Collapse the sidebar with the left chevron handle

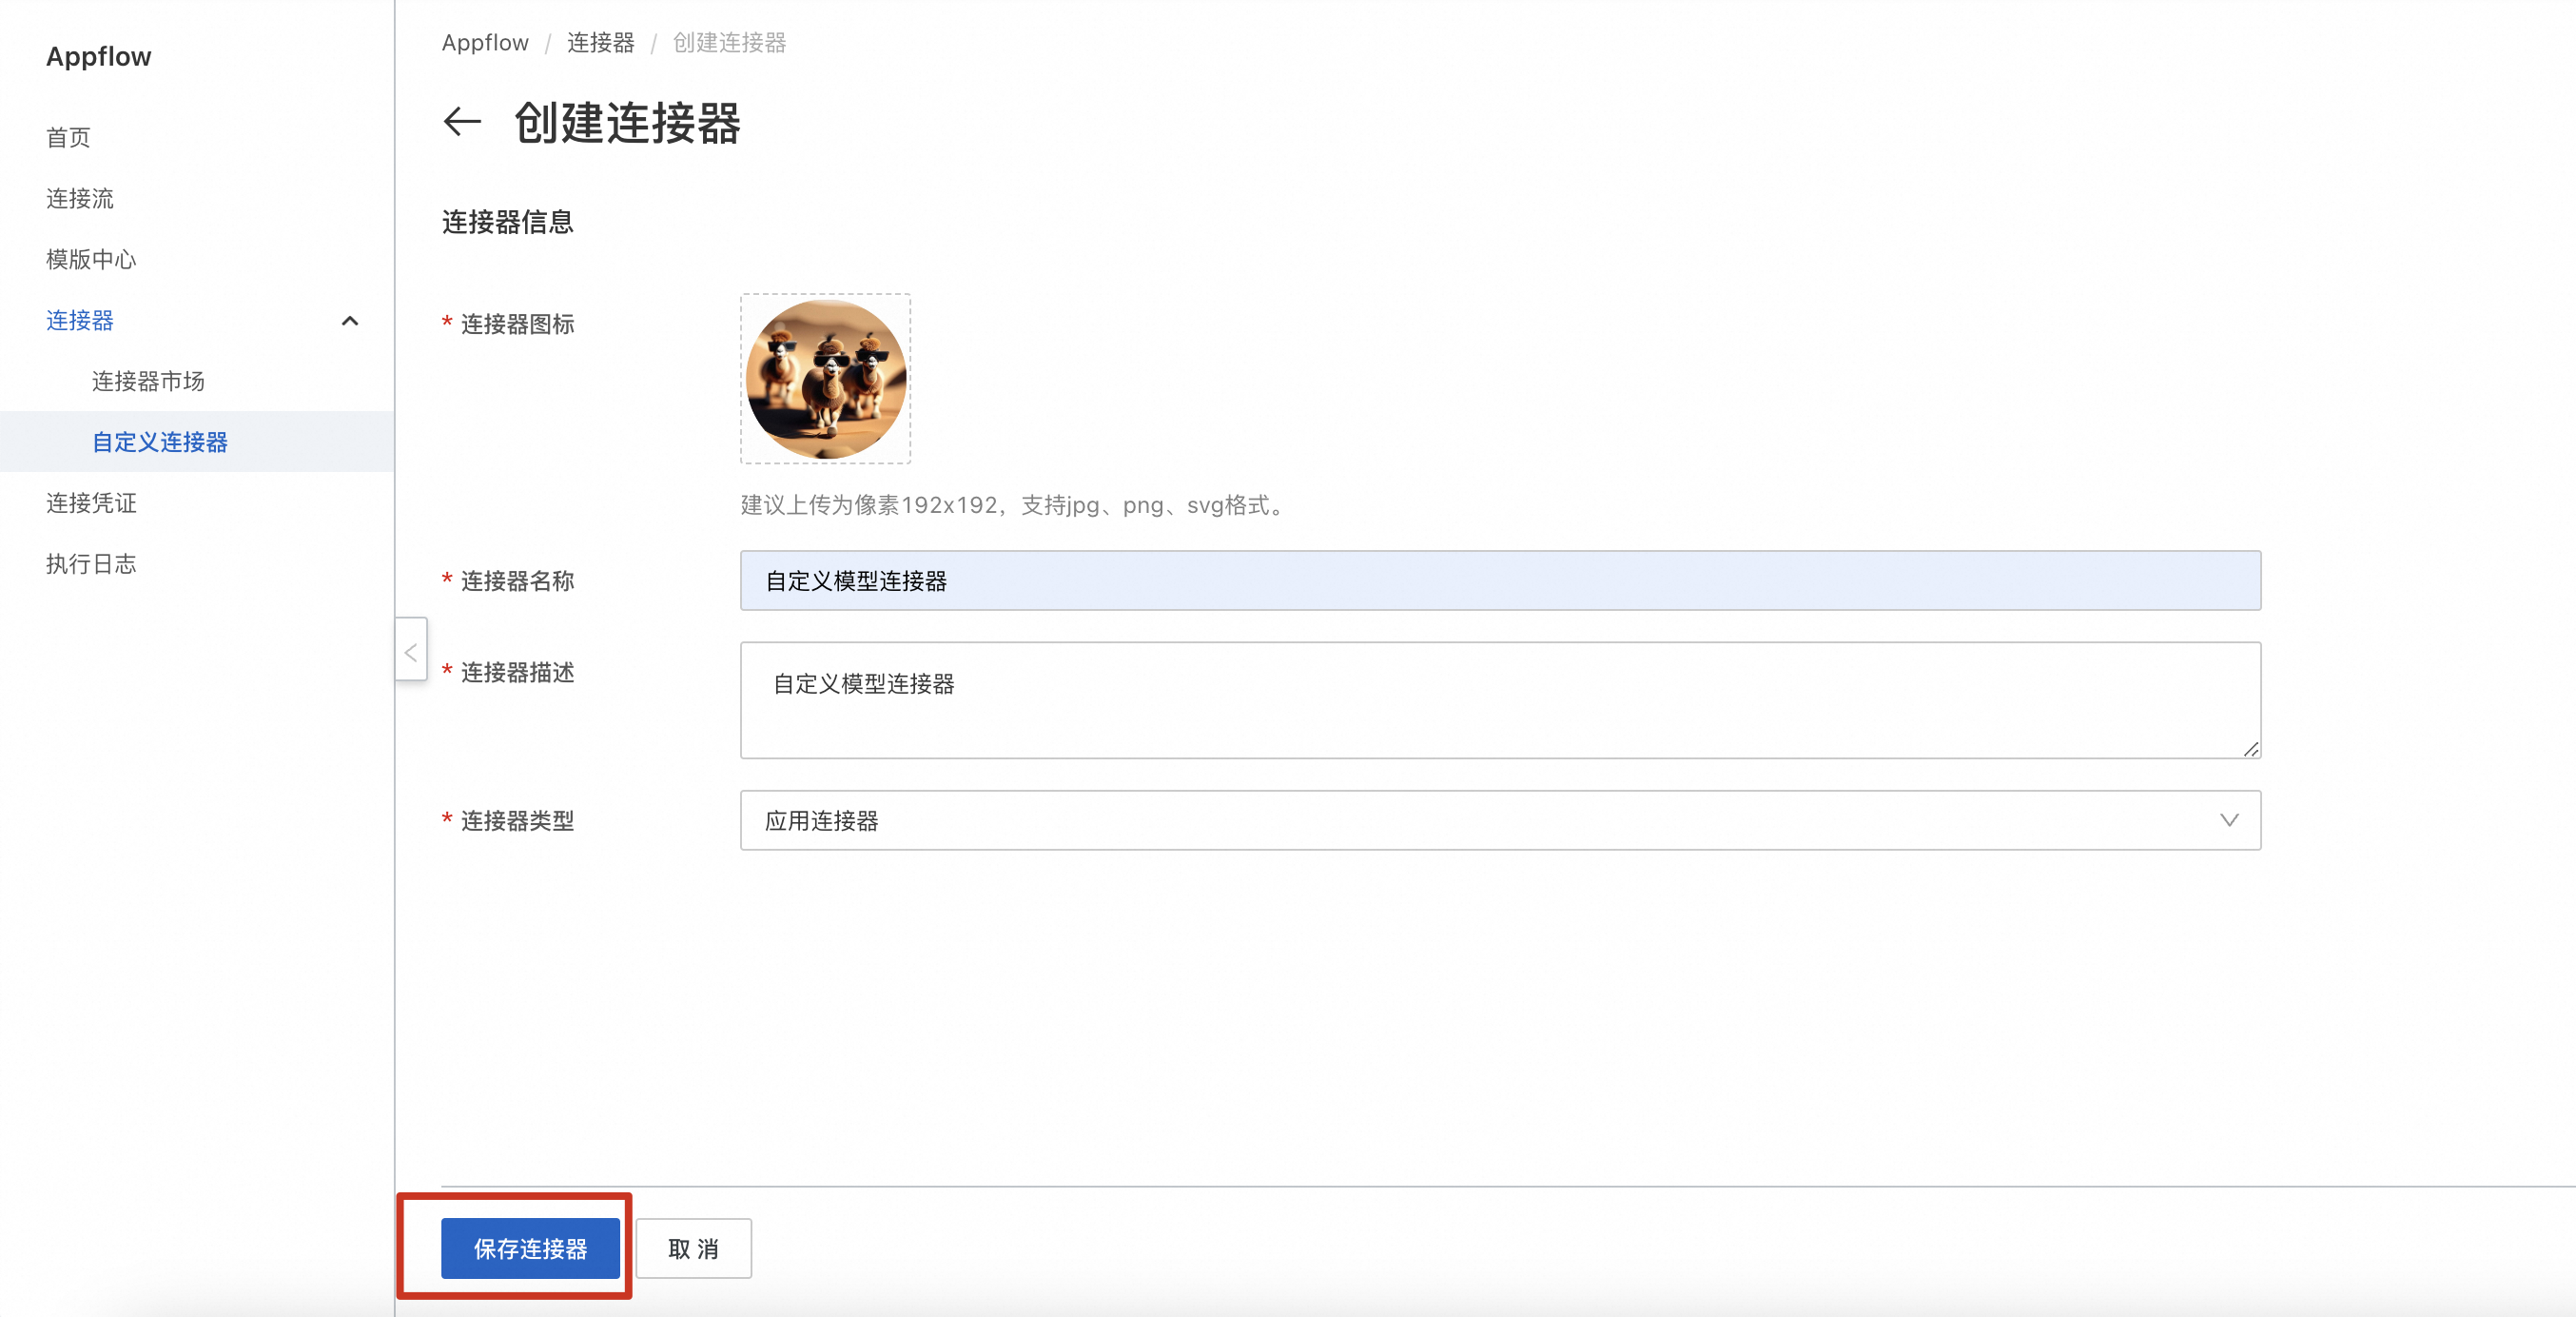[x=411, y=652]
